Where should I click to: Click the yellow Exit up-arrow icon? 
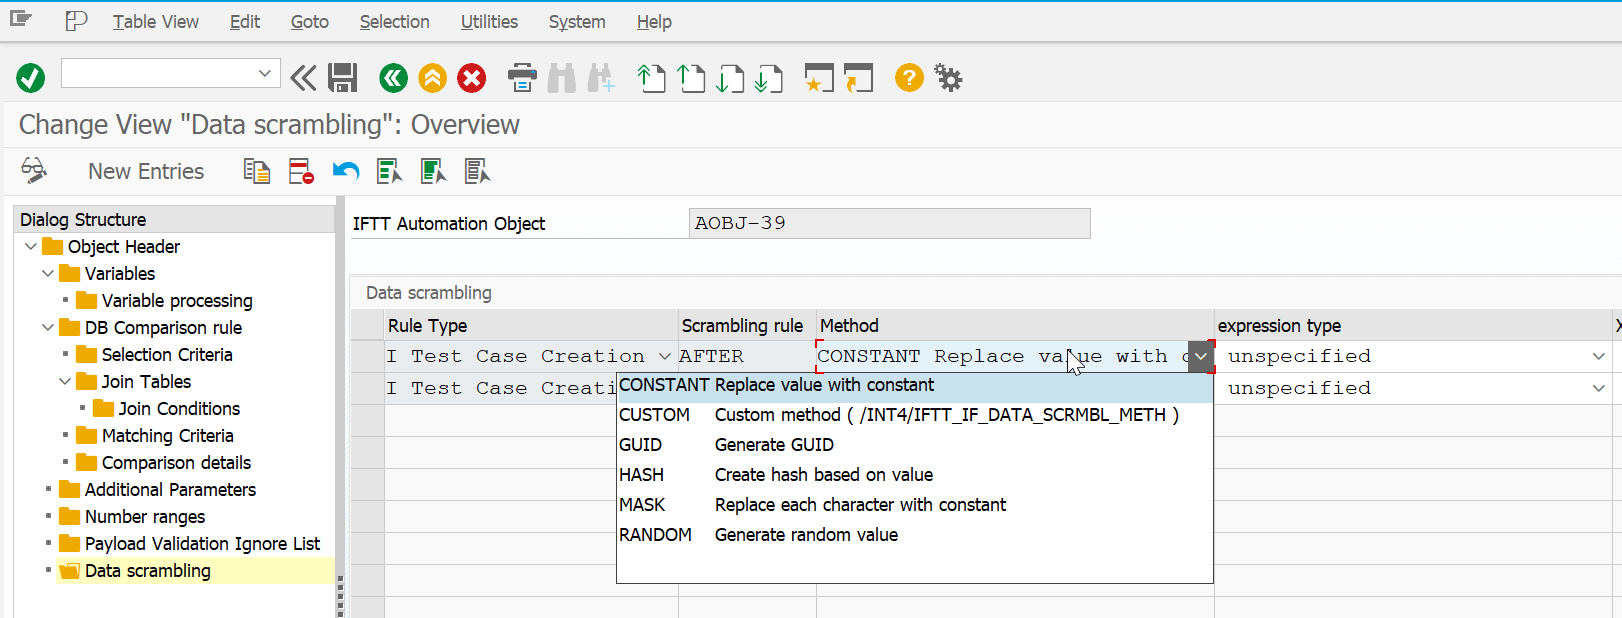coord(432,78)
